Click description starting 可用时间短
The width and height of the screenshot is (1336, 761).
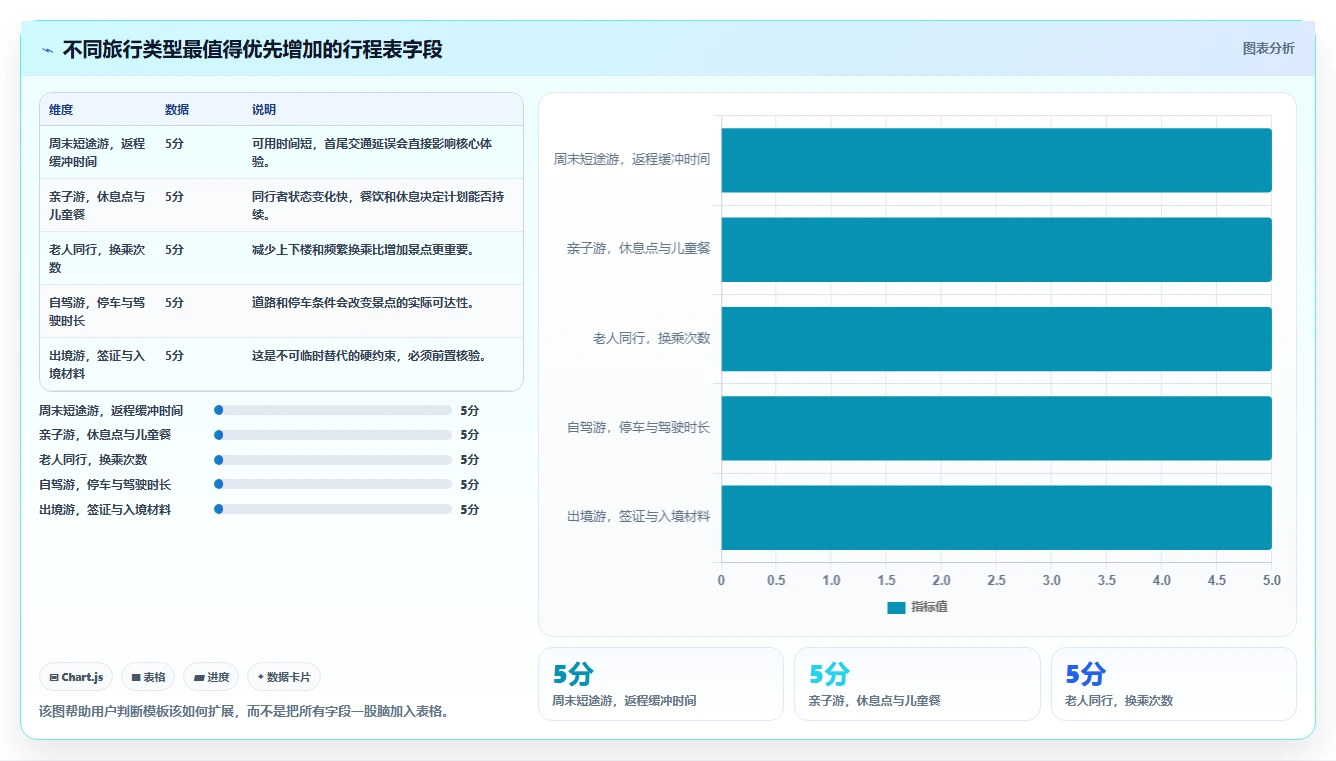[x=372, y=152]
